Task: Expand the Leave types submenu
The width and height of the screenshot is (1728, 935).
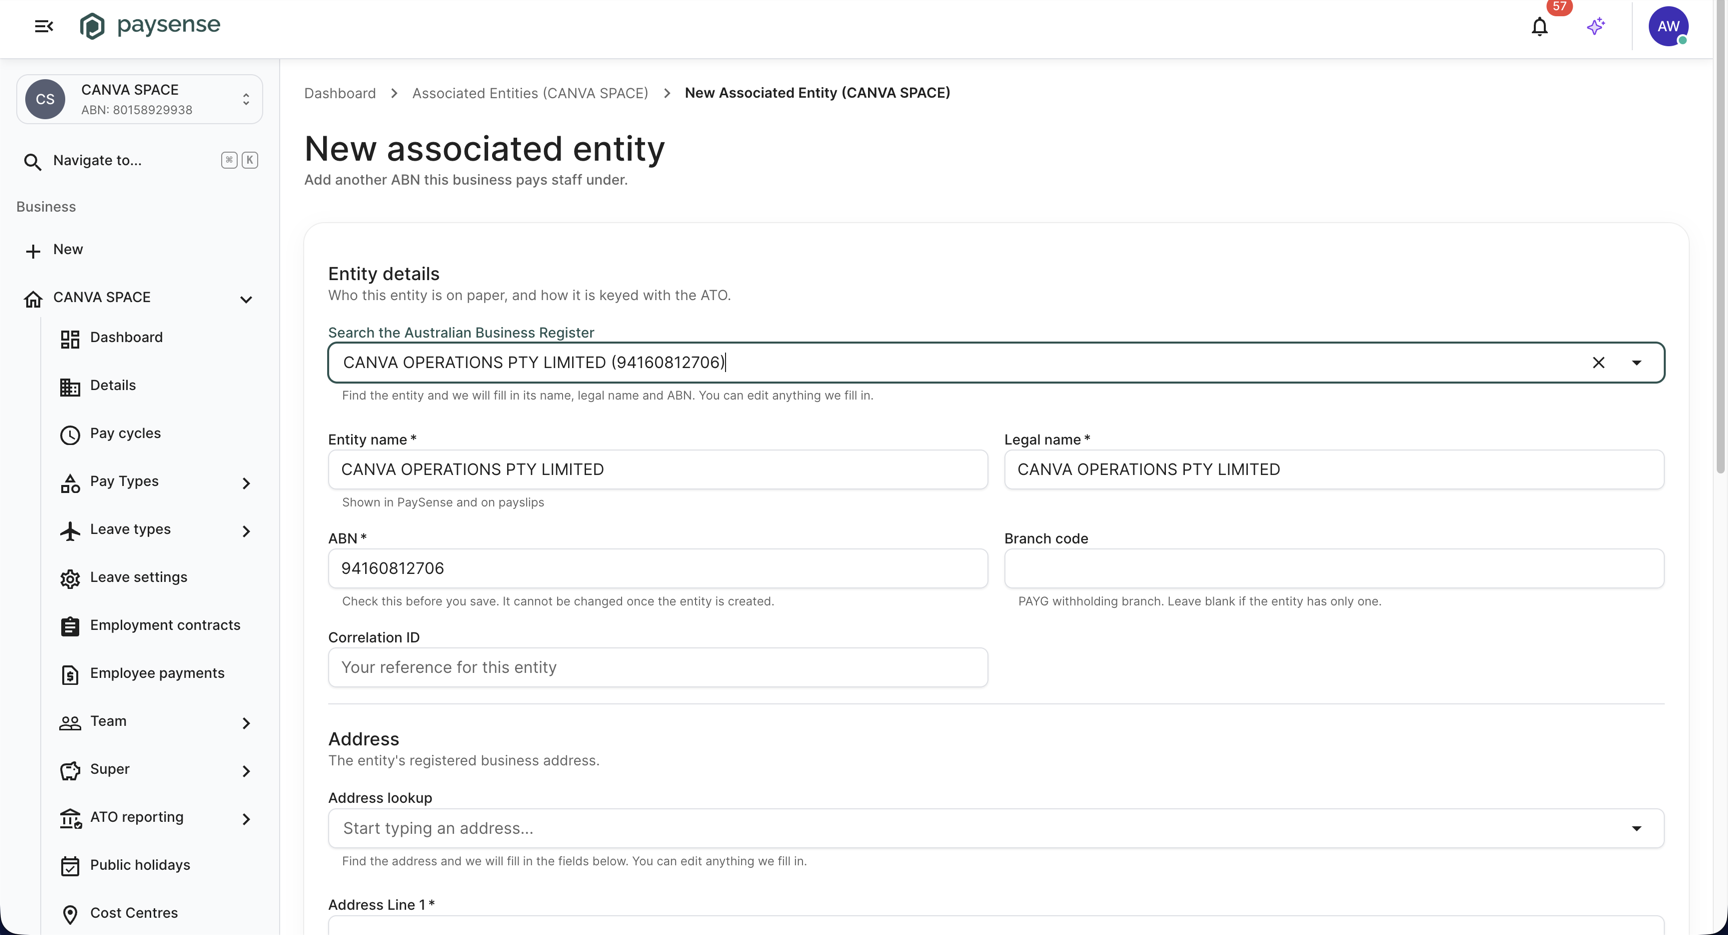Action: 246,531
